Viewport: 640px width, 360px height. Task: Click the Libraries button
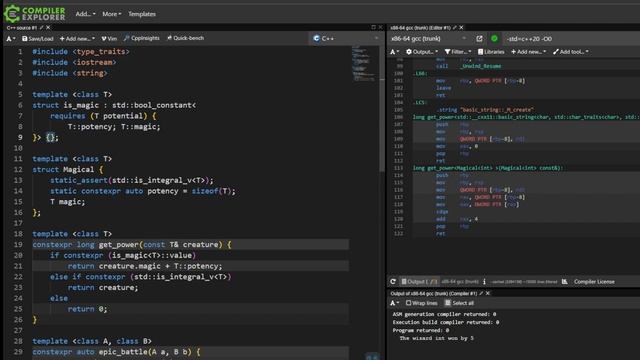point(491,52)
